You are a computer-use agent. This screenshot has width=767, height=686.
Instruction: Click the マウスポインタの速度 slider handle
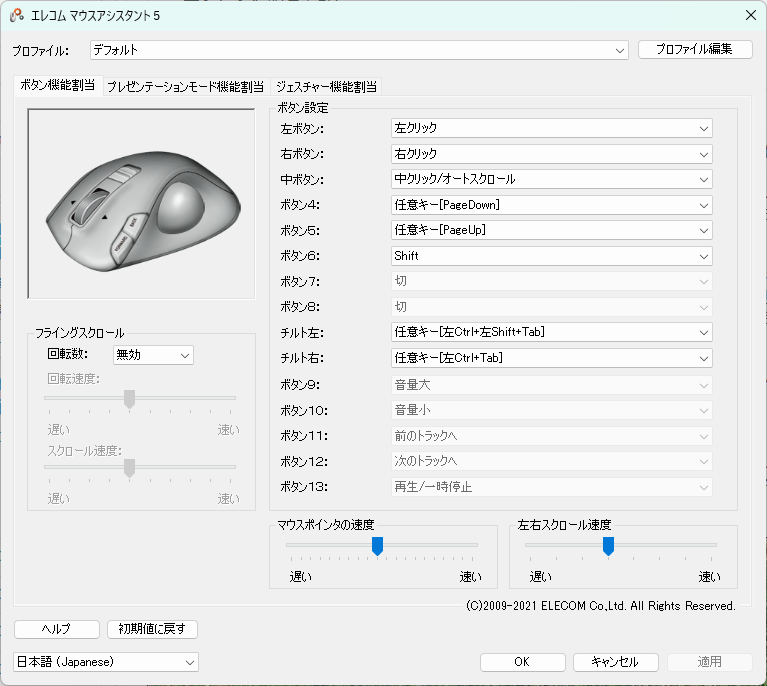[377, 546]
